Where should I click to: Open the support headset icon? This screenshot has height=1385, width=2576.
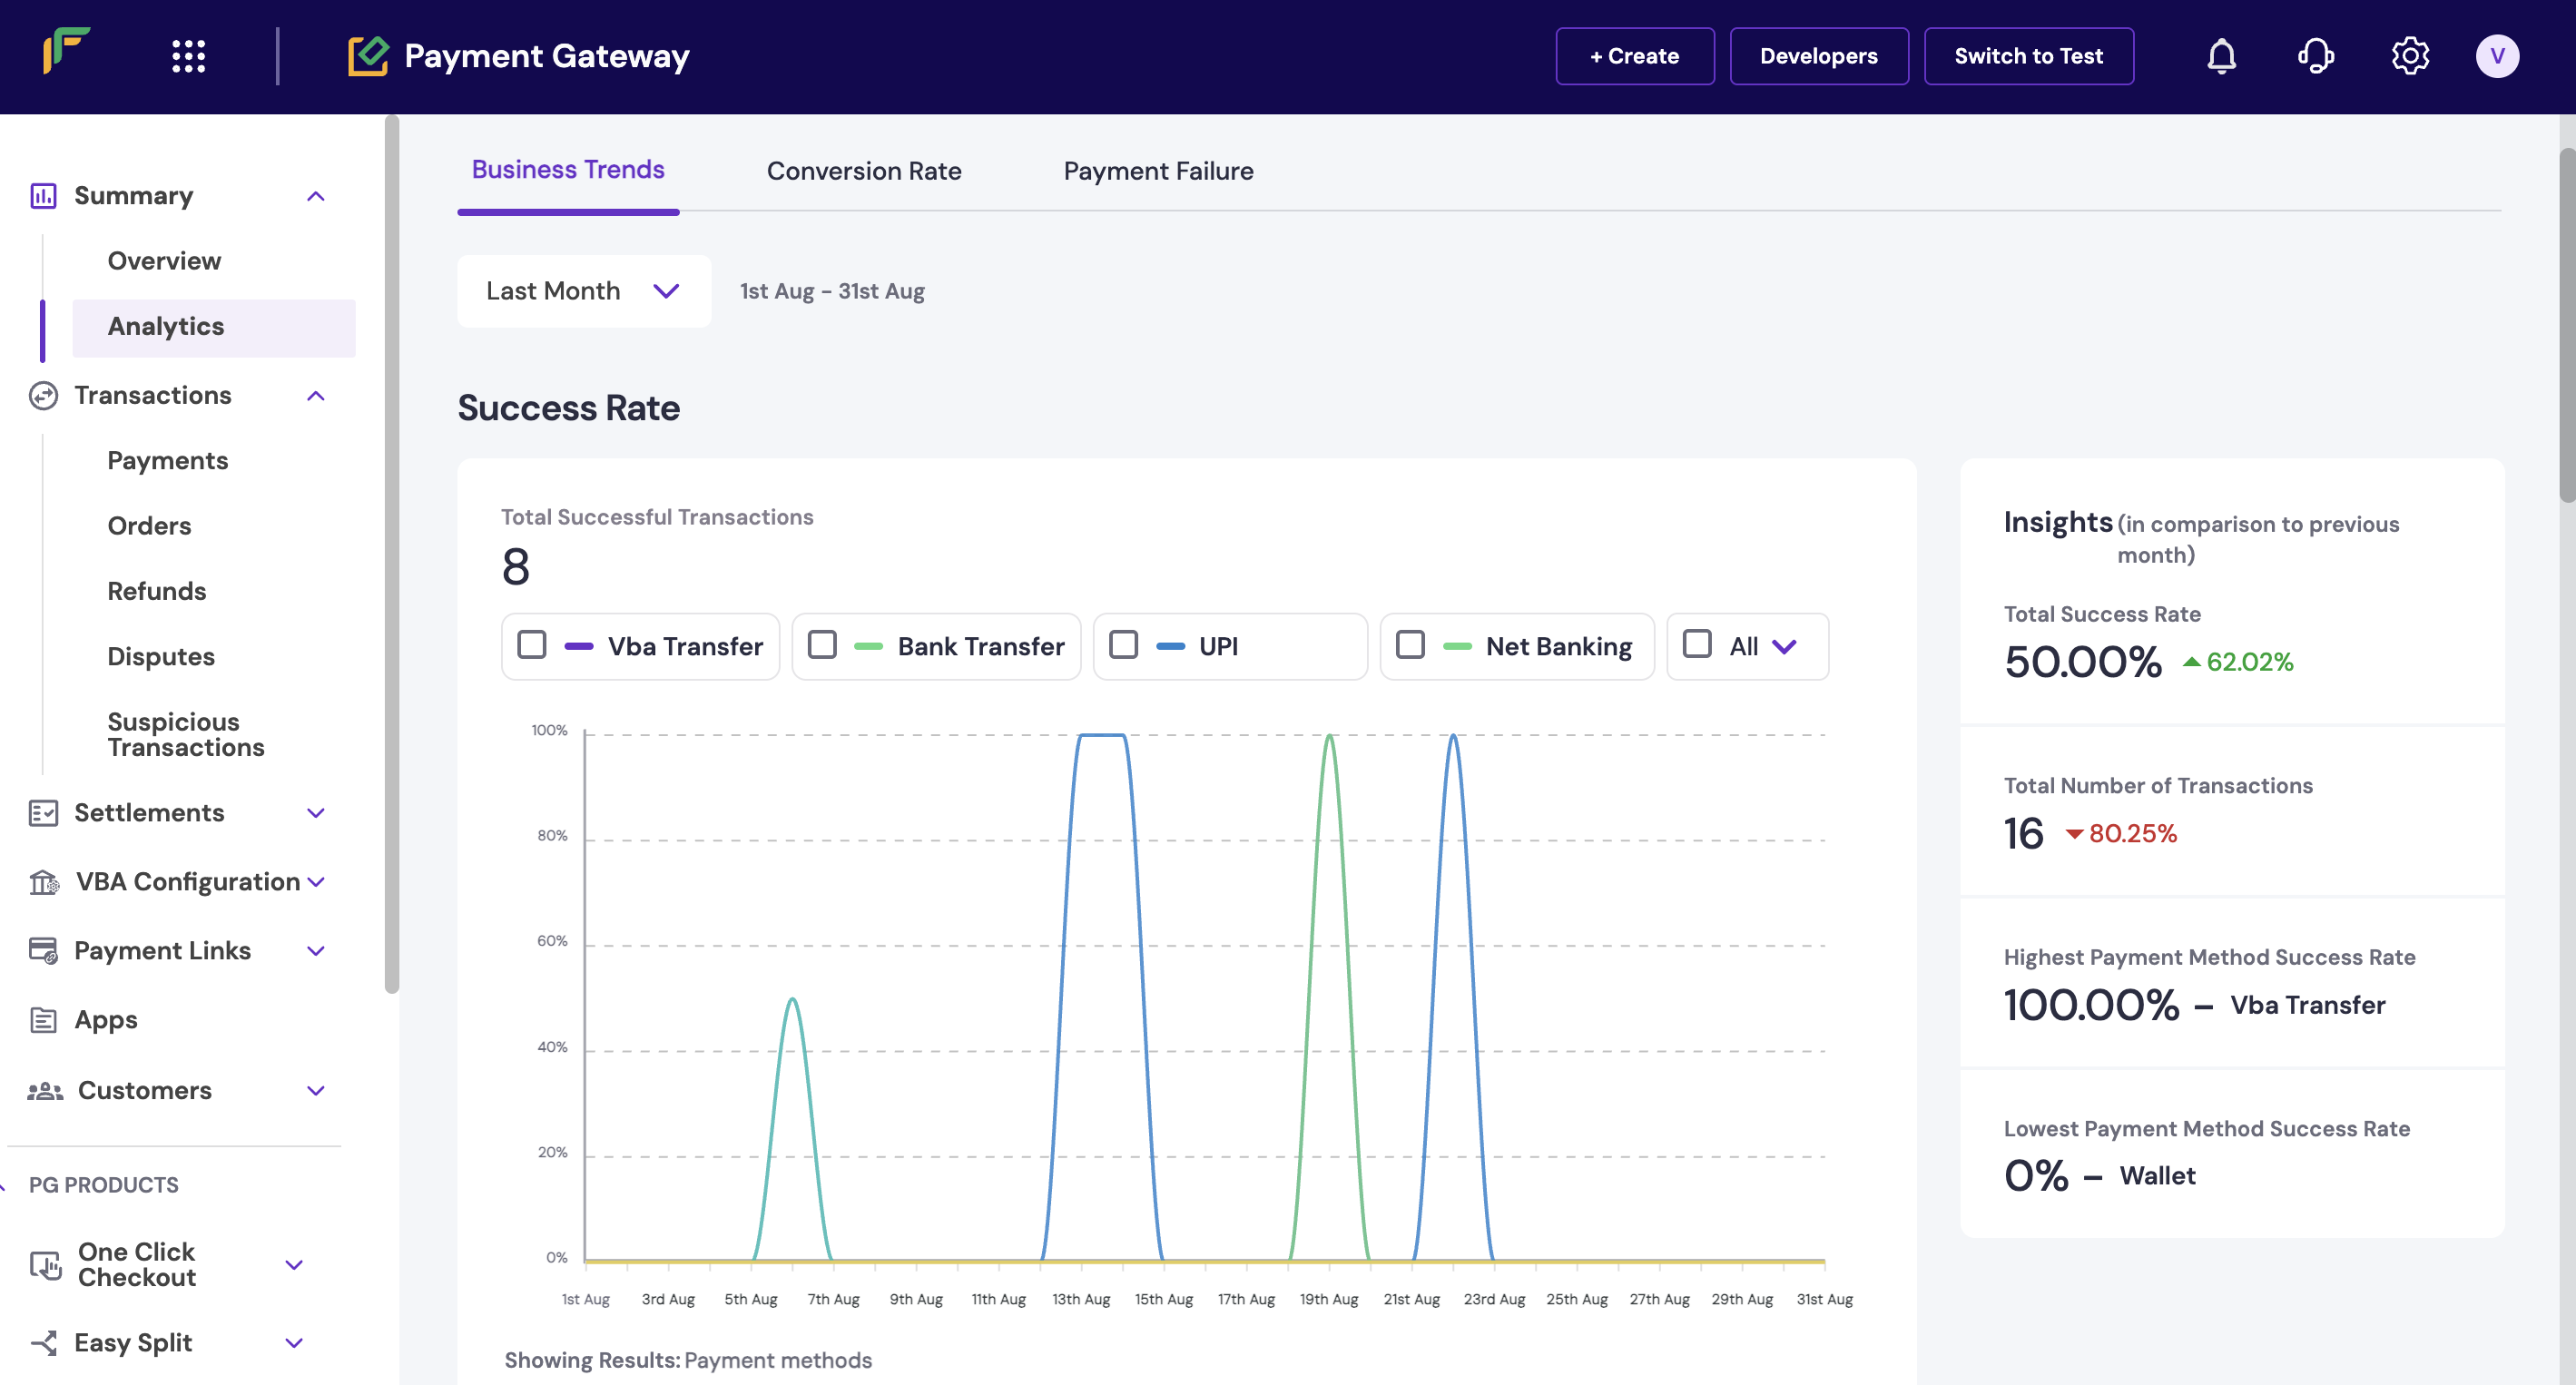click(2315, 56)
